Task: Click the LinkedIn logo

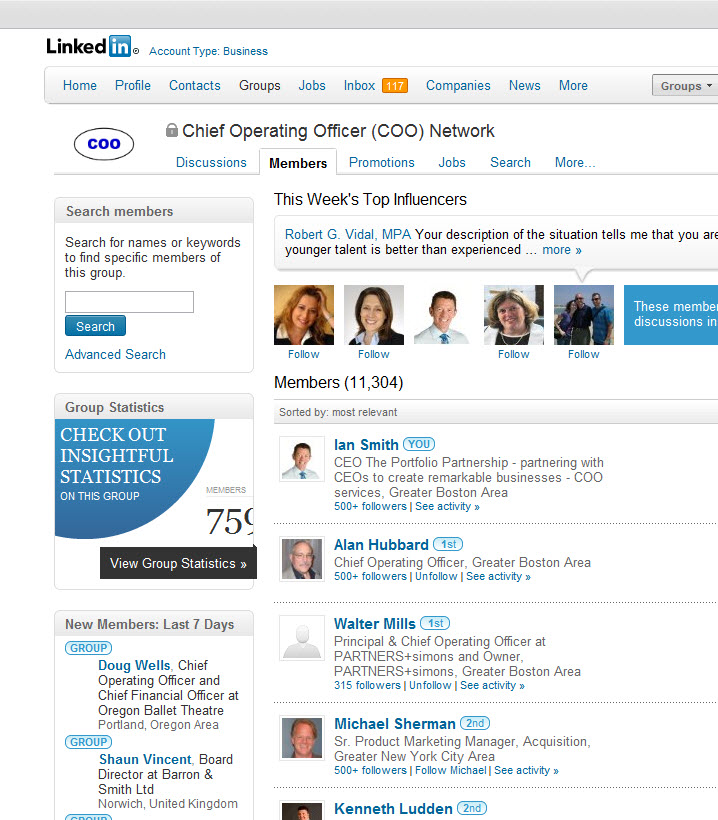Action: 92,47
